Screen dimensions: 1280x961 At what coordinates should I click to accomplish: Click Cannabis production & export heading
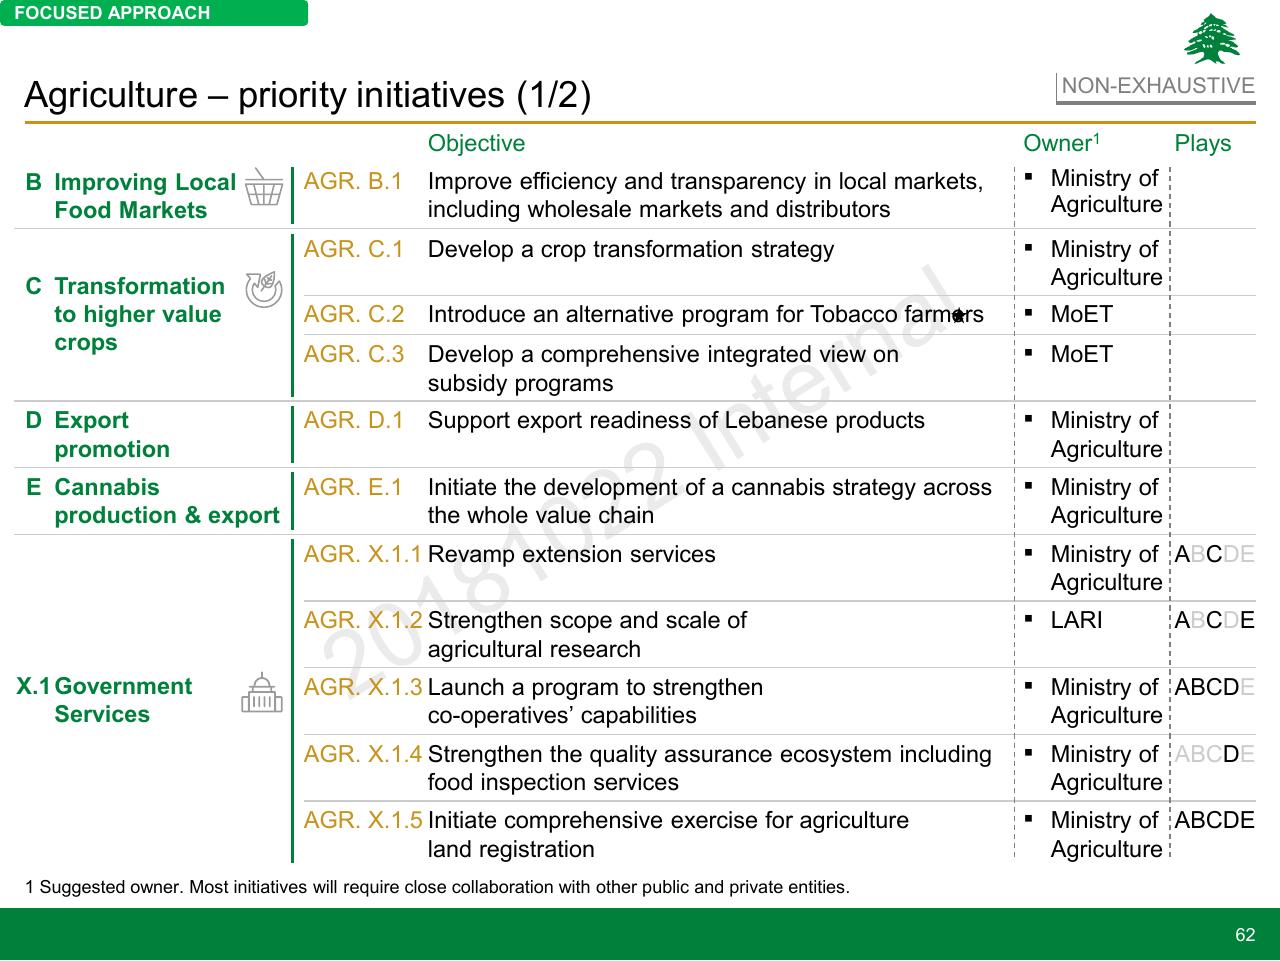pyautogui.click(x=167, y=501)
